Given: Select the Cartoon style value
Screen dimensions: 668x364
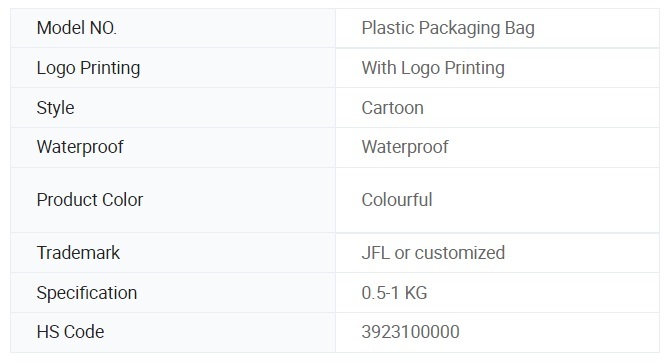Looking at the screenshot, I should coord(392,108).
